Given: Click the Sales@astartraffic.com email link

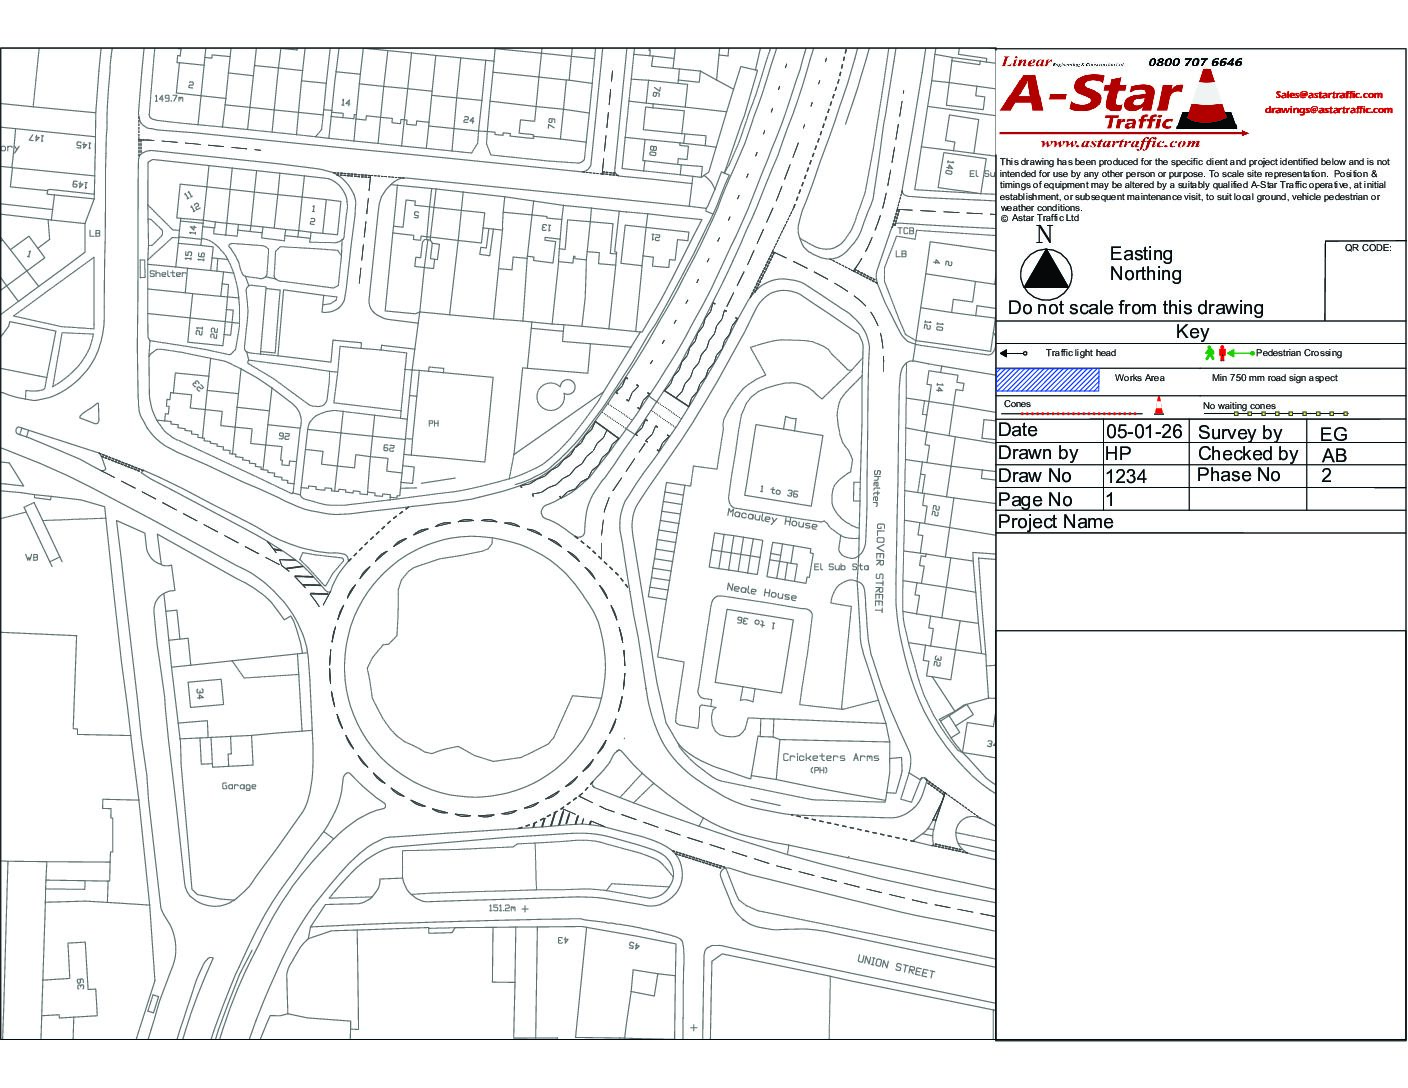Looking at the screenshot, I should (x=1328, y=94).
